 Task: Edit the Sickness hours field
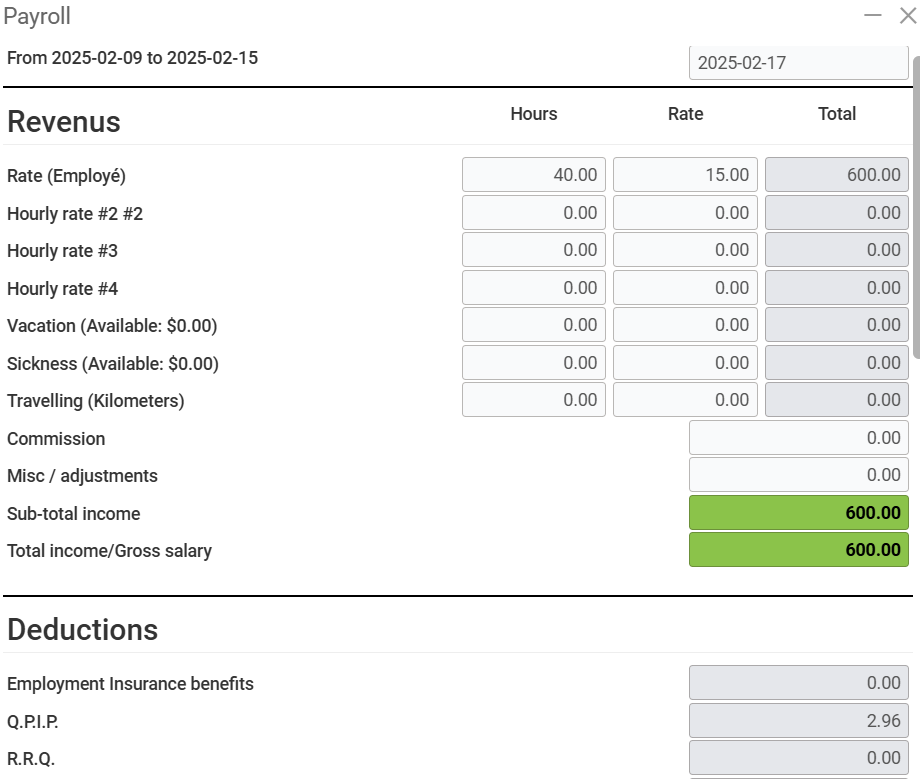pos(534,363)
